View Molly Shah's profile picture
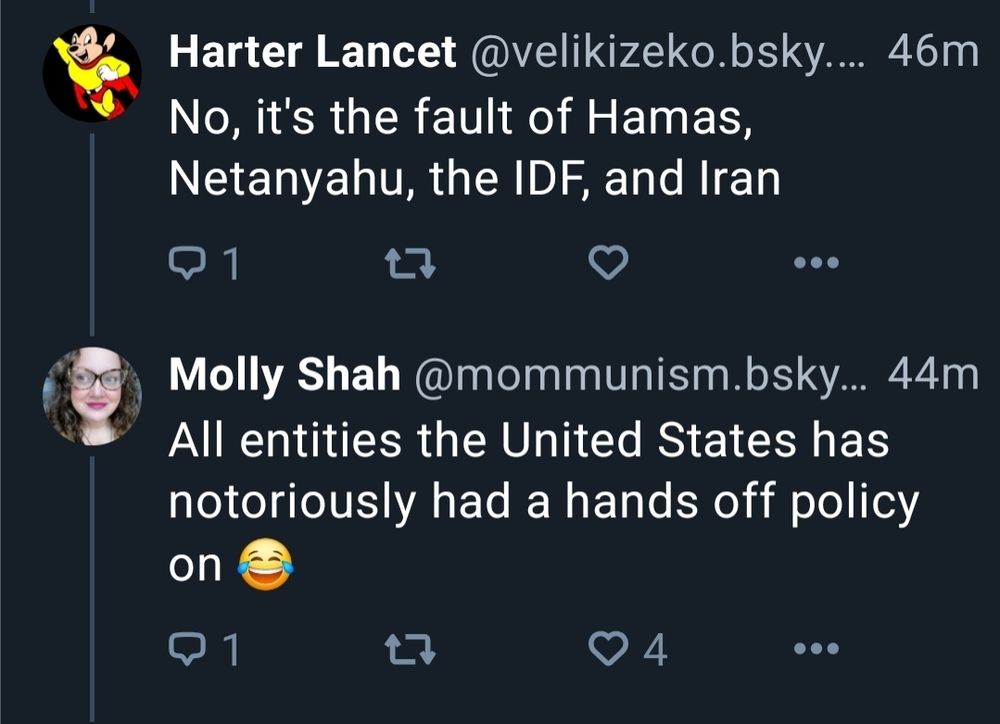The height and width of the screenshot is (724, 1000). (x=92, y=395)
